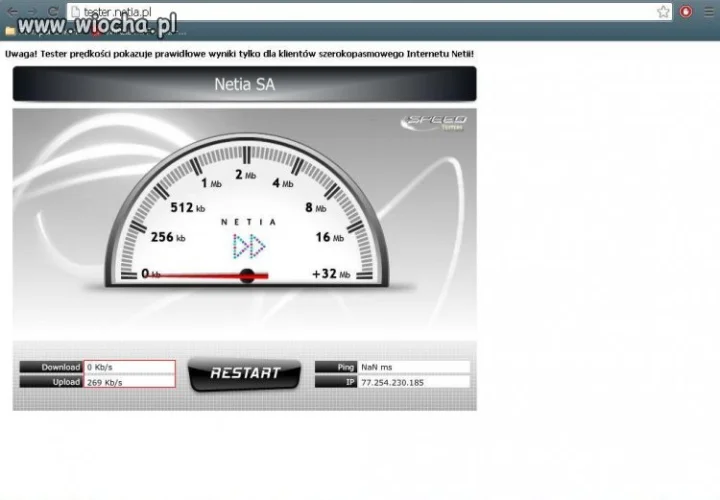
Task: Select the Download result field
Action: point(129,367)
